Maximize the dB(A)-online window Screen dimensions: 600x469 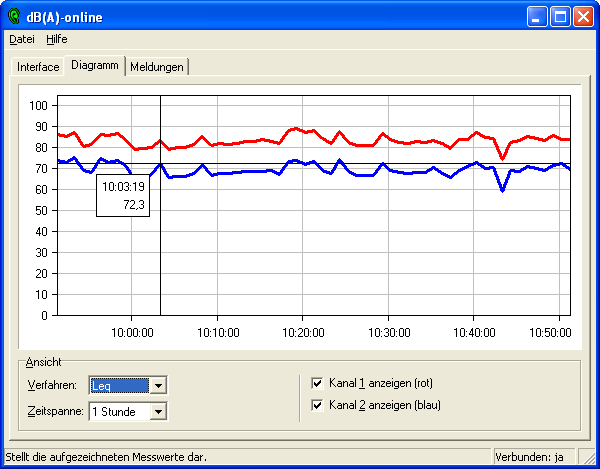[559, 16]
